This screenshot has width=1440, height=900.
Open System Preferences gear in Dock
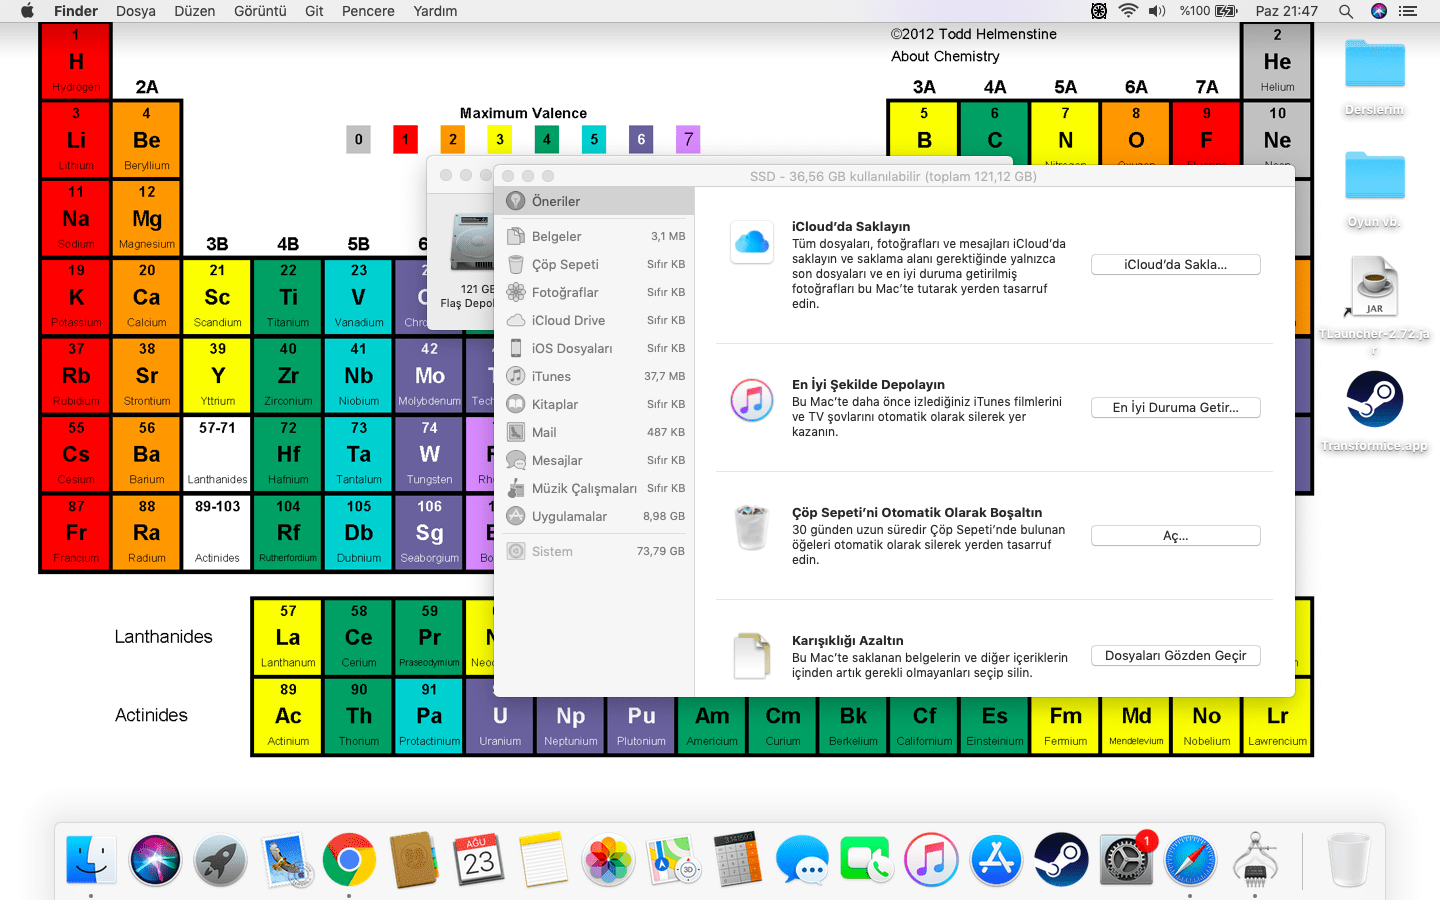point(1126,859)
